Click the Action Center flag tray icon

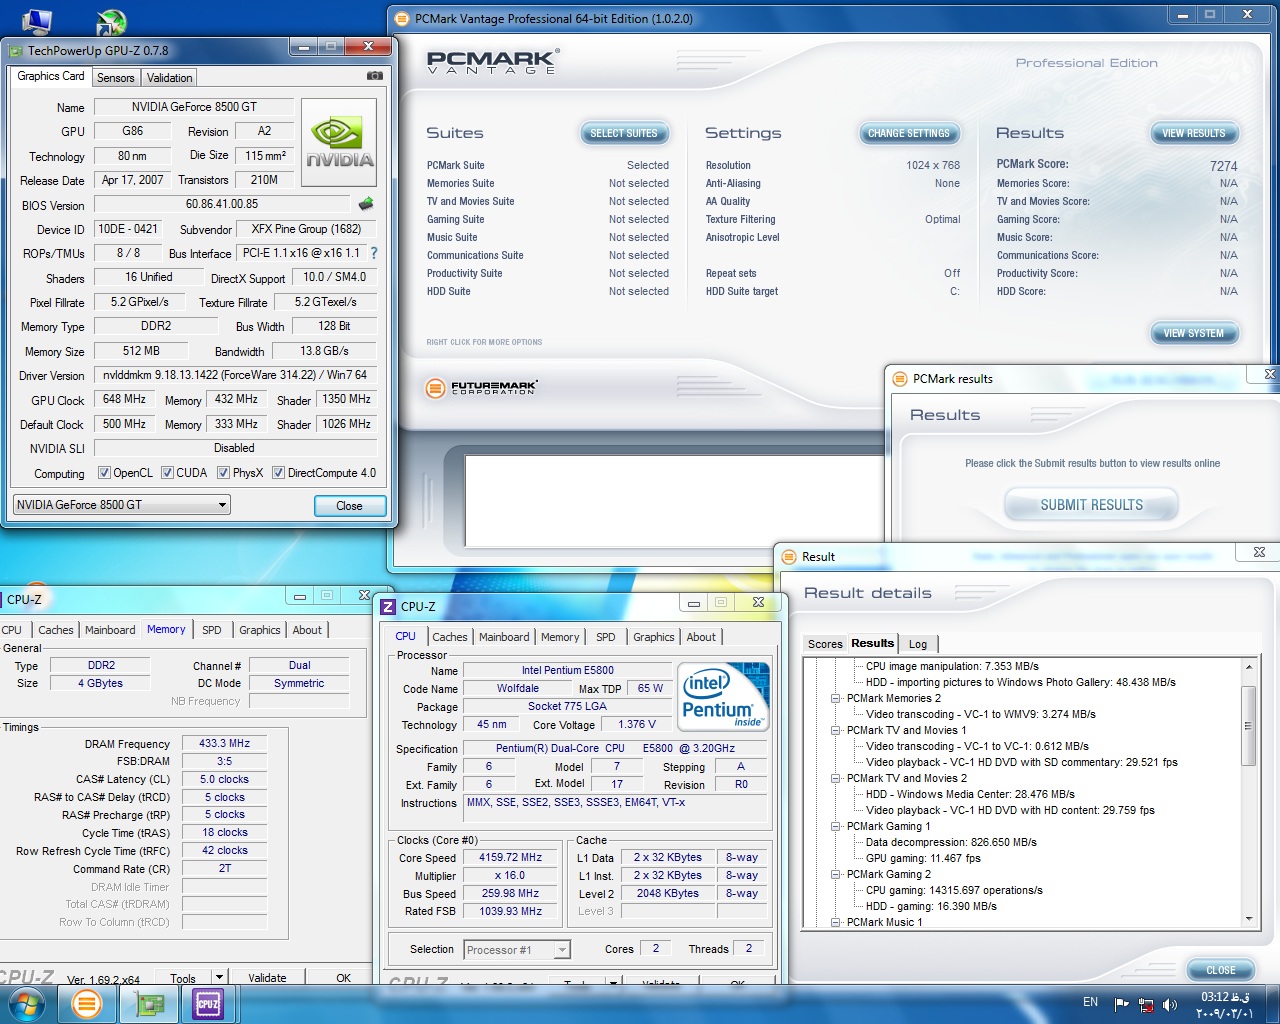(1121, 1004)
